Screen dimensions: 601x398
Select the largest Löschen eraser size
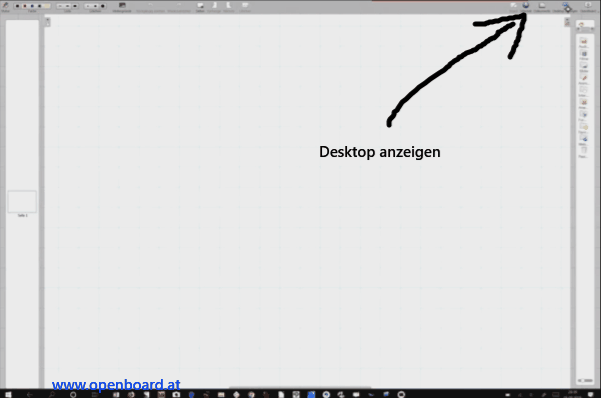tap(103, 6)
